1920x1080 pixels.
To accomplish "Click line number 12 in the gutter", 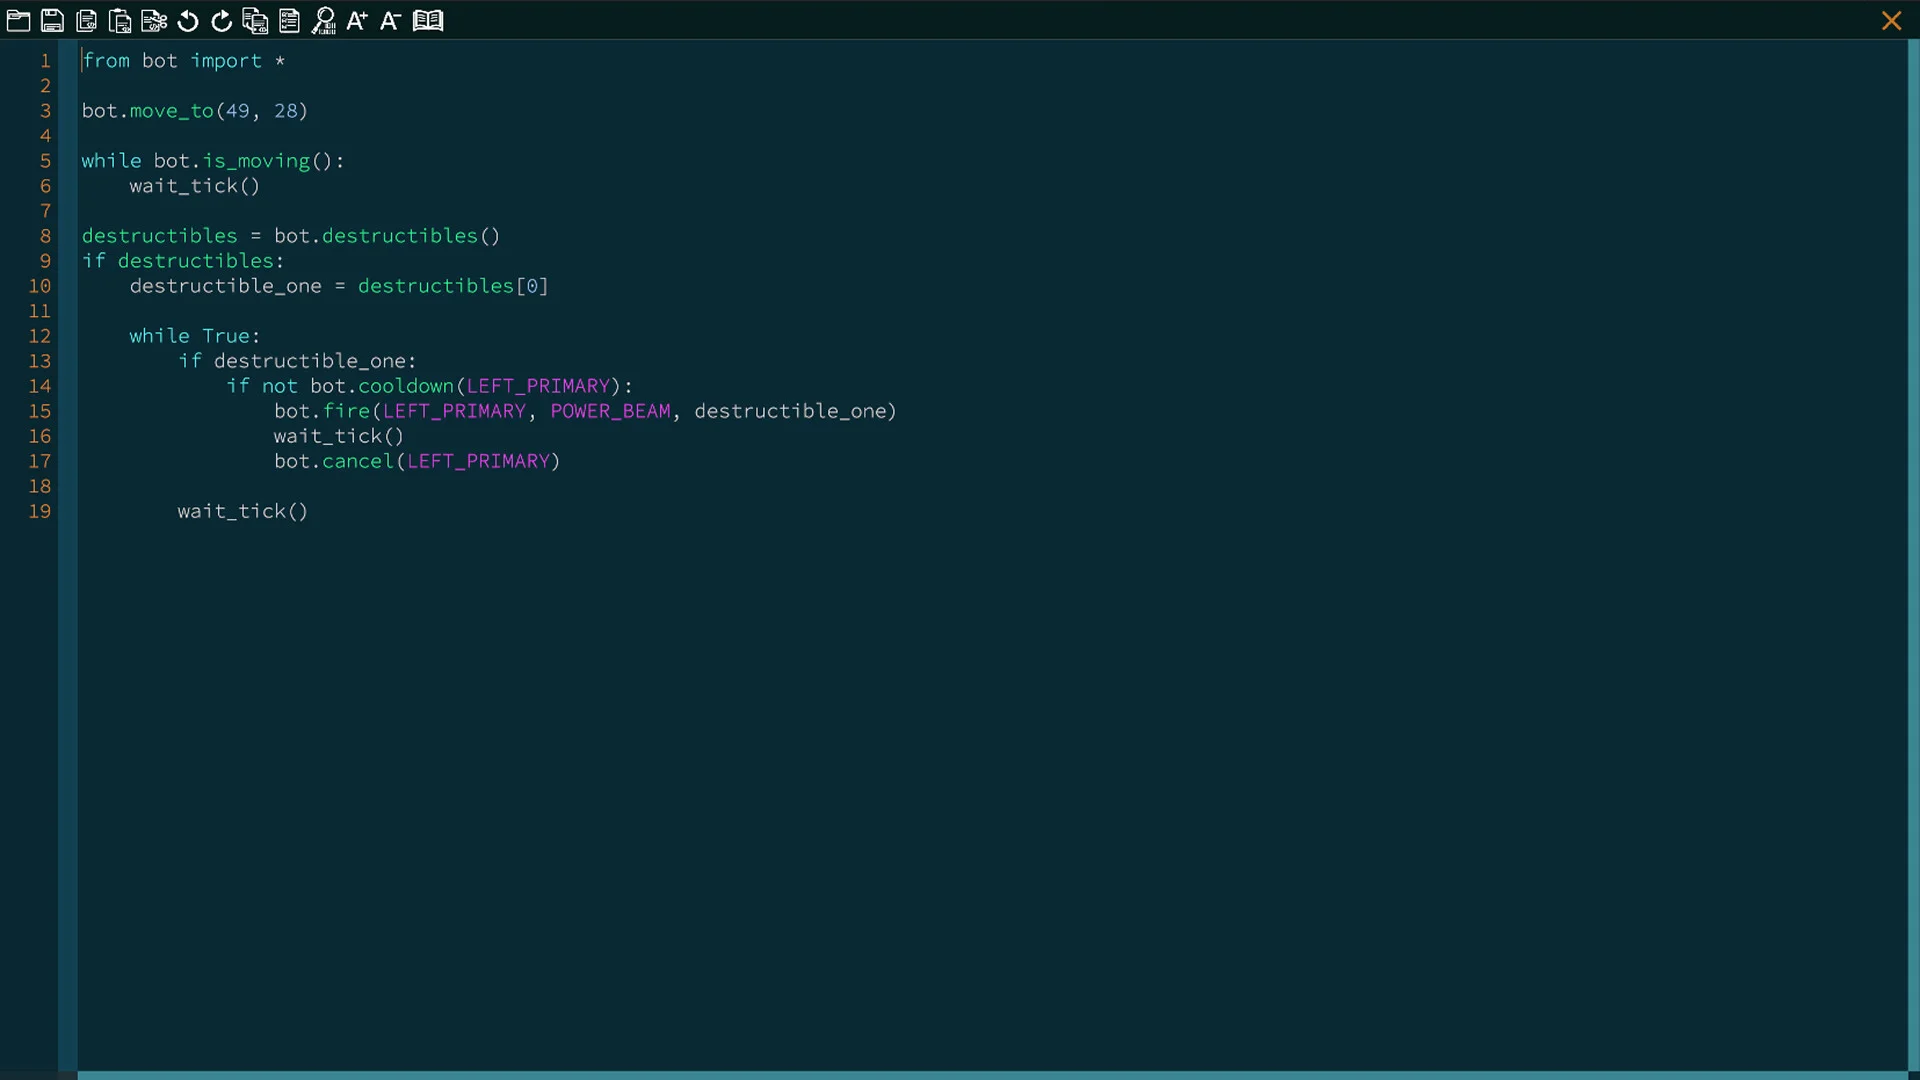I will point(40,336).
